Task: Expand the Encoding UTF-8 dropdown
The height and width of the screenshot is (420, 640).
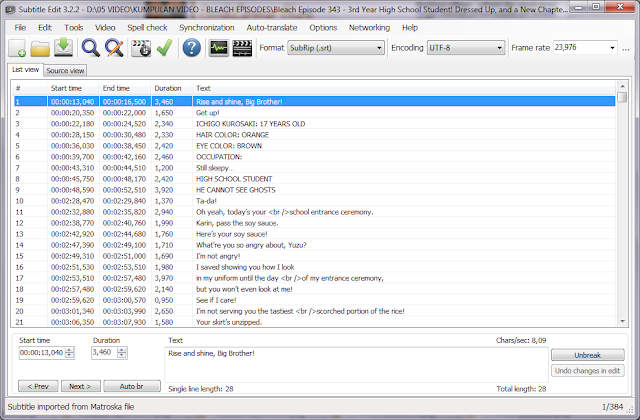Action: 499,48
